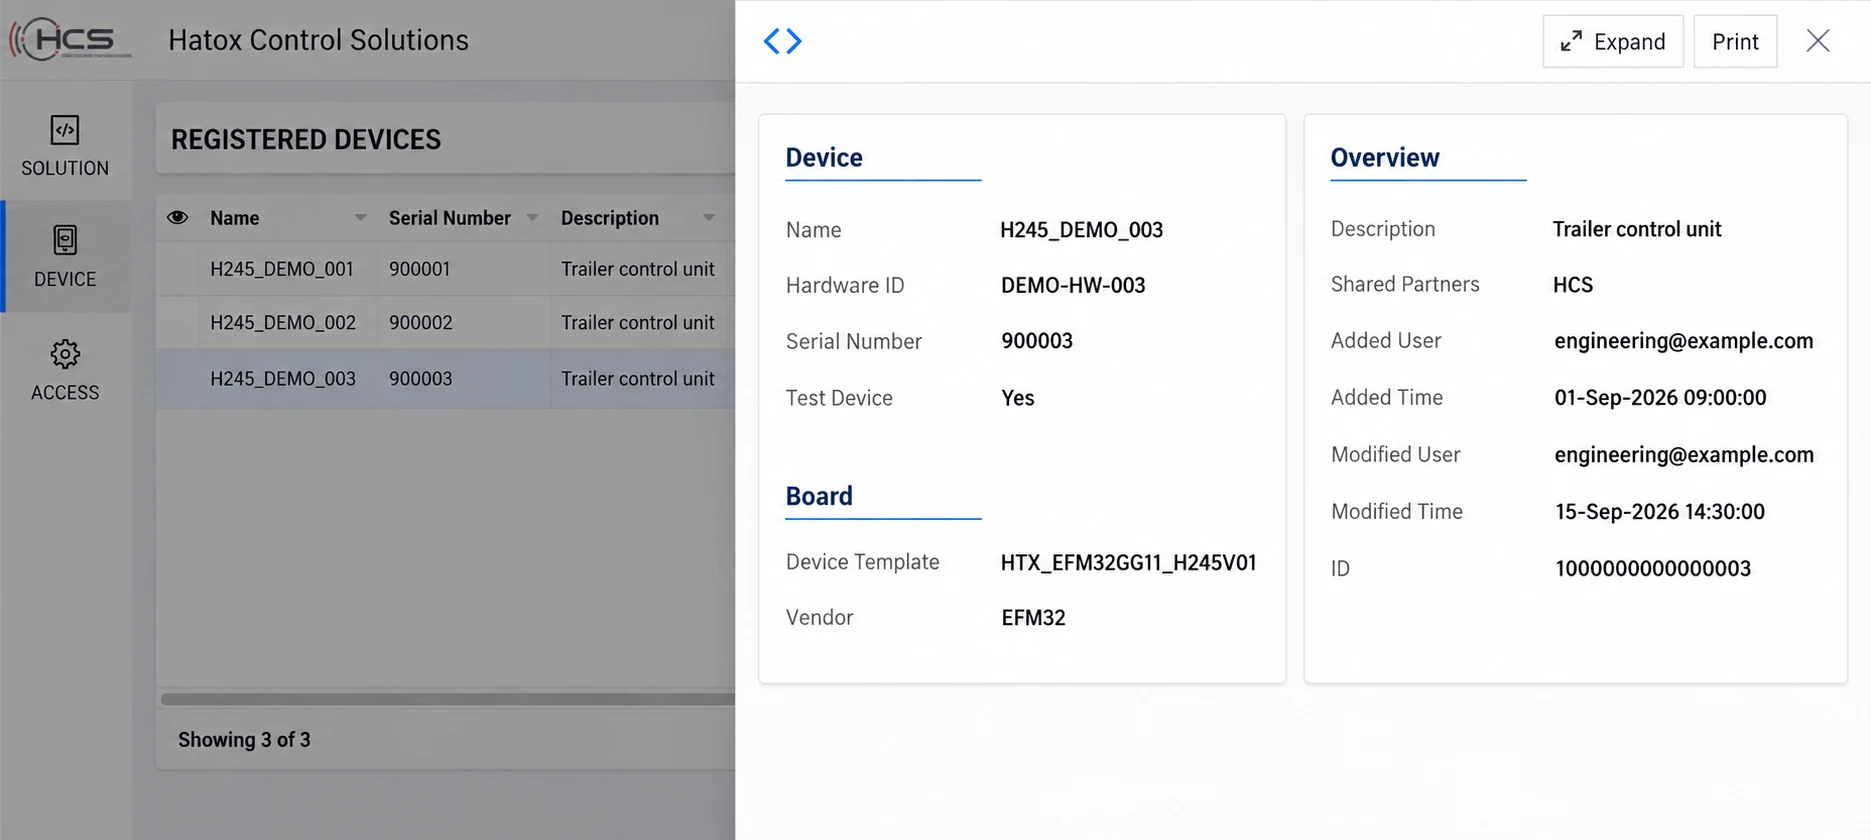
Task: Go to next record with right chevron
Action: click(x=794, y=41)
